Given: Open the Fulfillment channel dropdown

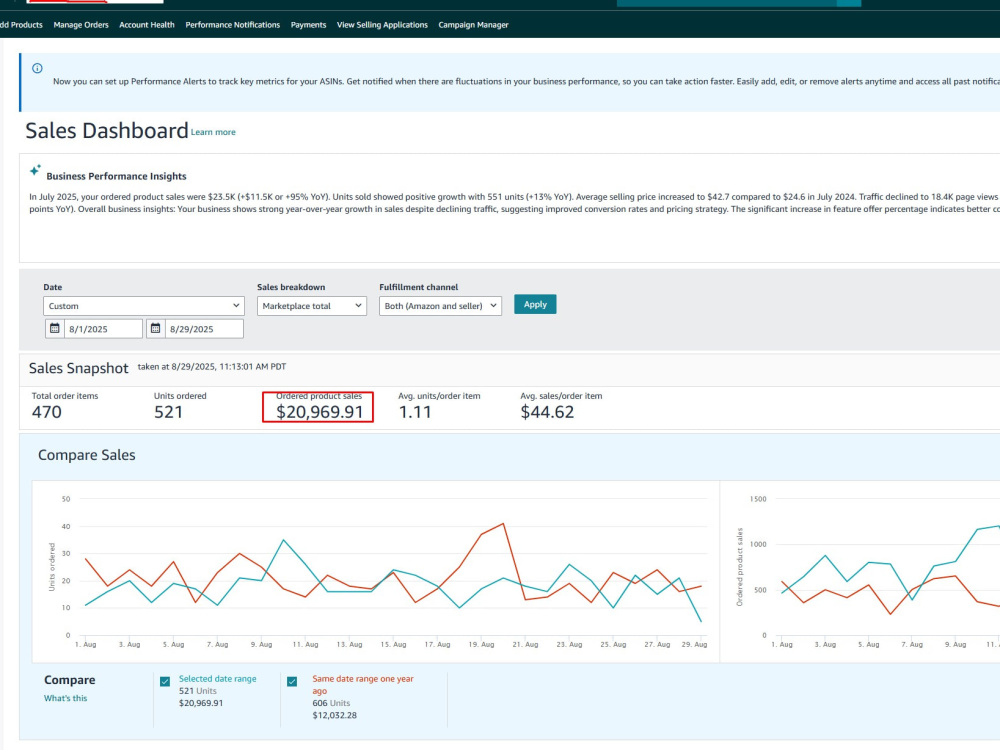Looking at the screenshot, I should [440, 305].
